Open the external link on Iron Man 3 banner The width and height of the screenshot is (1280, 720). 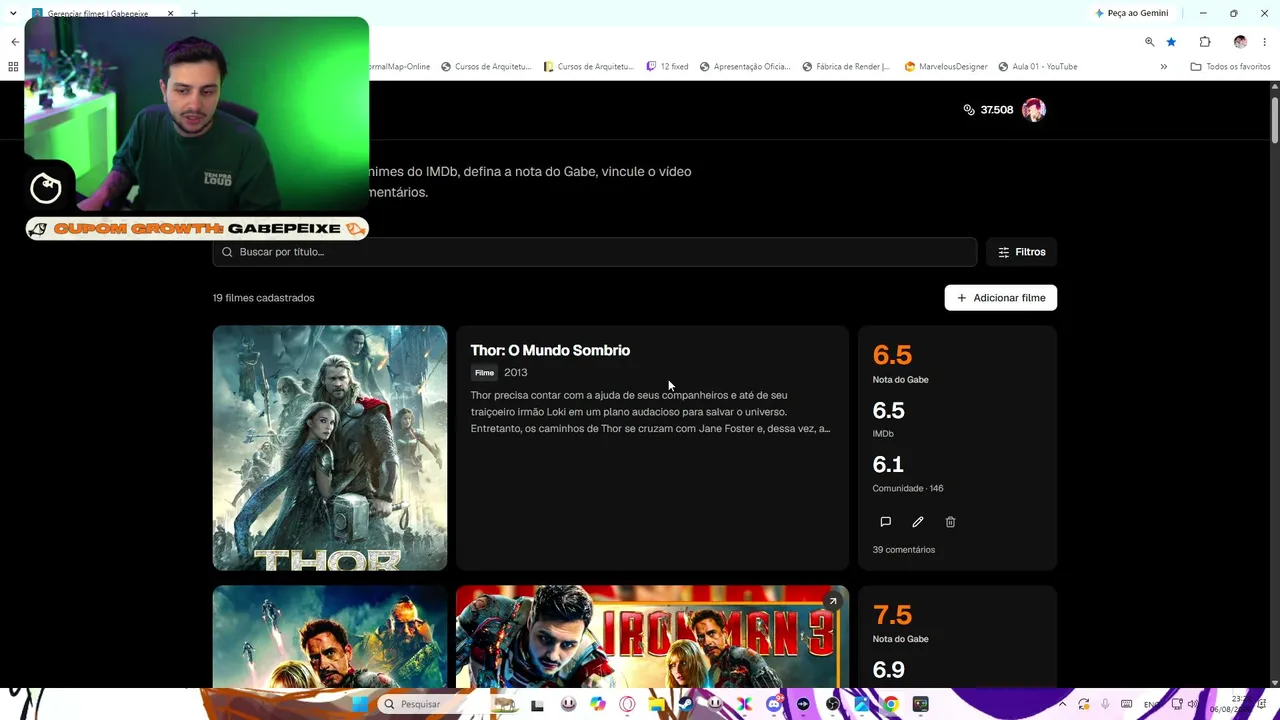click(x=832, y=601)
